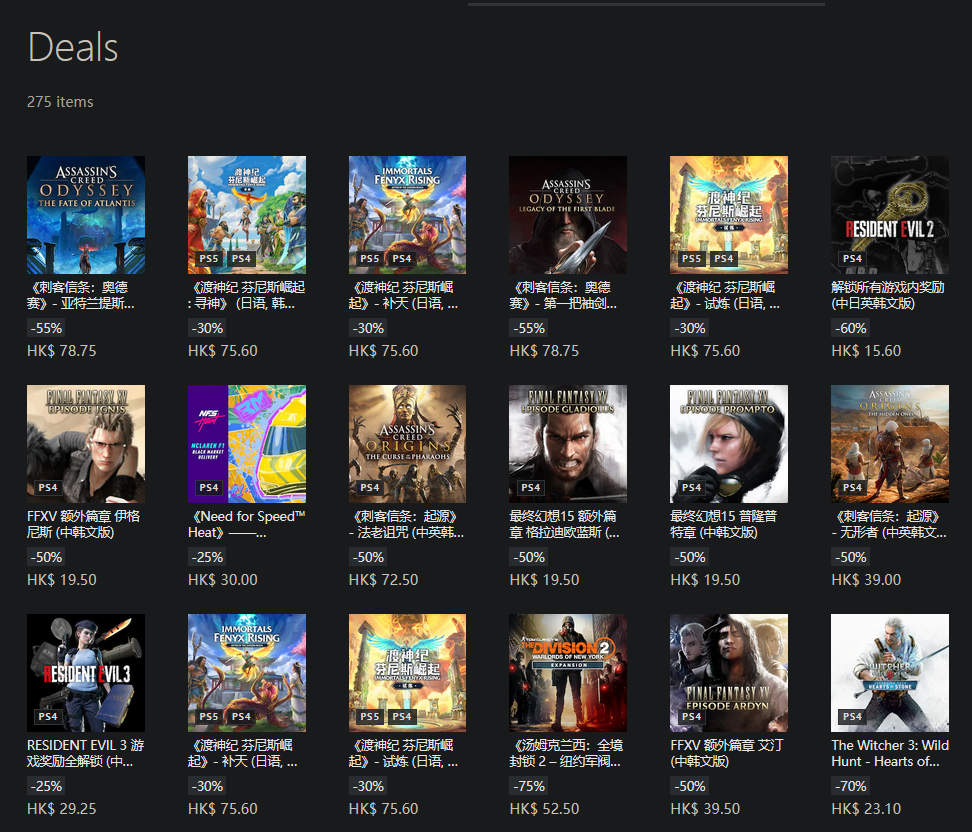
Task: Click the HK$ 30.00 price
Action: pos(223,580)
